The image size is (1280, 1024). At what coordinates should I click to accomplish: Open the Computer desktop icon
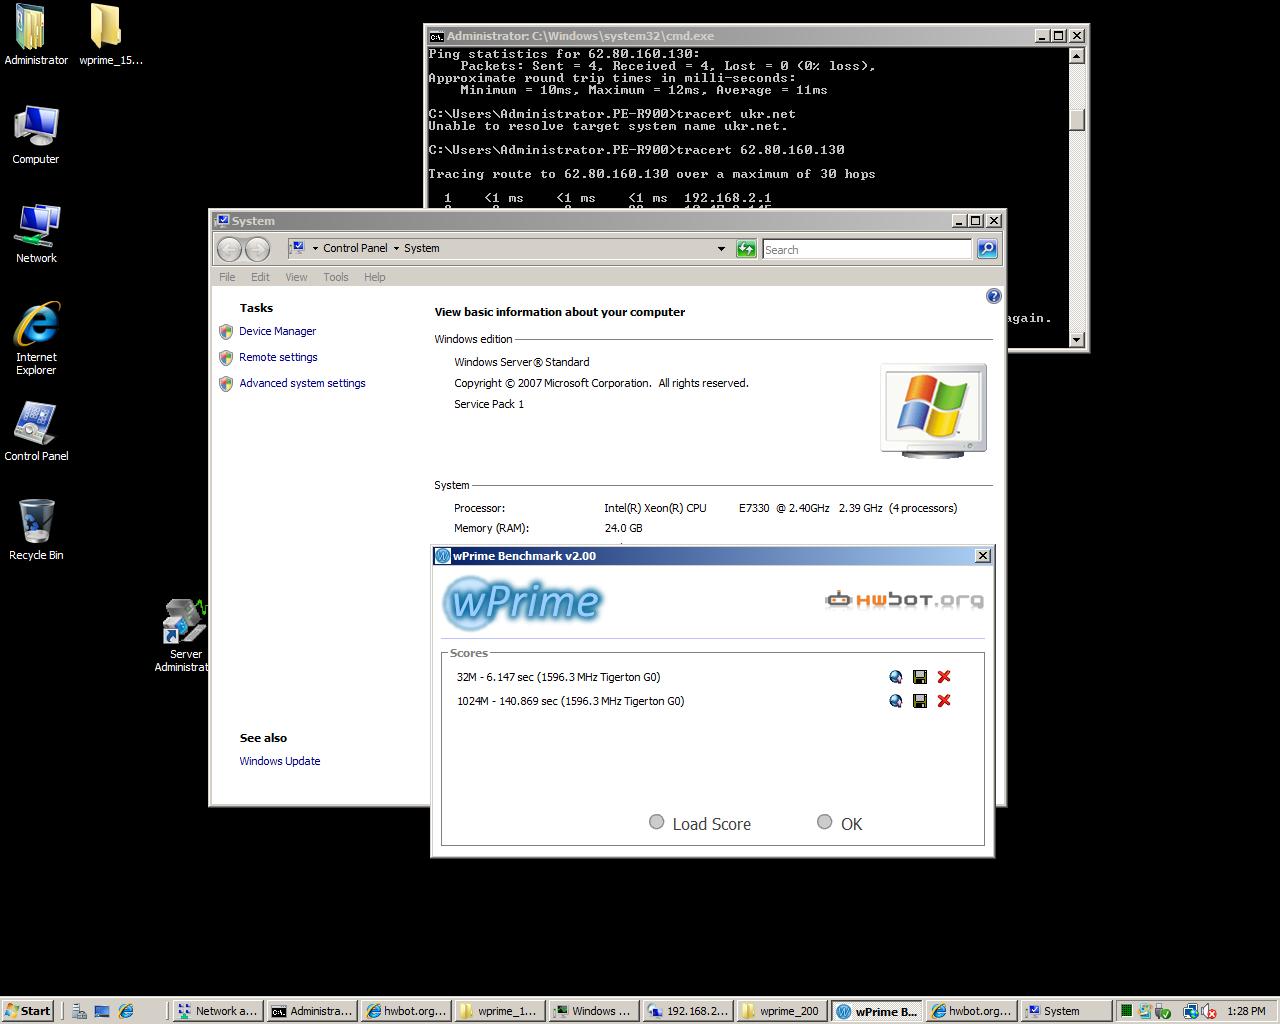36,135
